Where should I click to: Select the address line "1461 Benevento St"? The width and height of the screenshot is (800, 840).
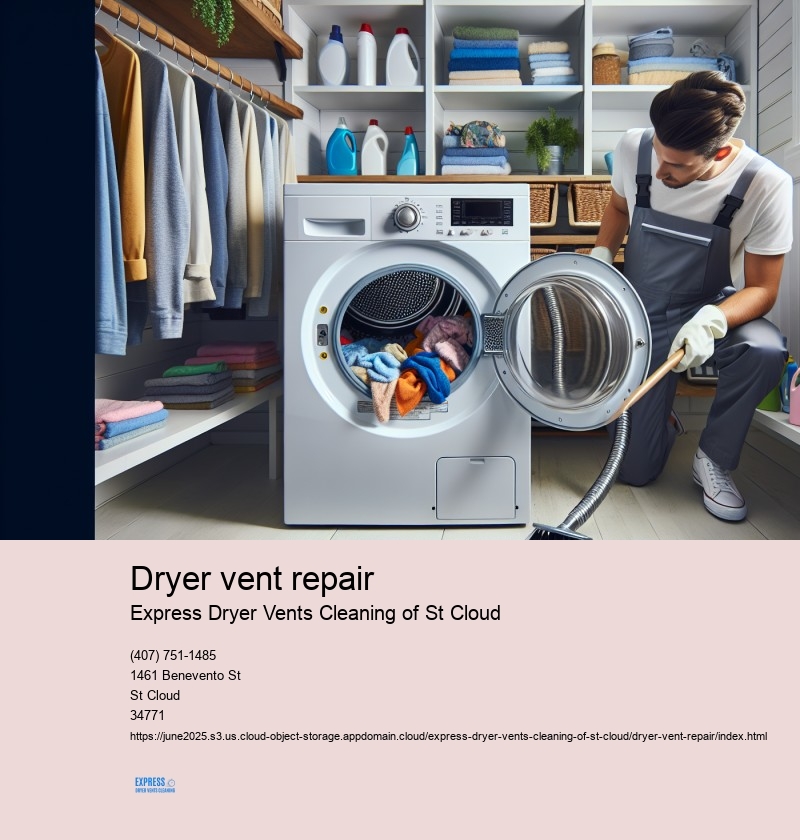(185, 675)
